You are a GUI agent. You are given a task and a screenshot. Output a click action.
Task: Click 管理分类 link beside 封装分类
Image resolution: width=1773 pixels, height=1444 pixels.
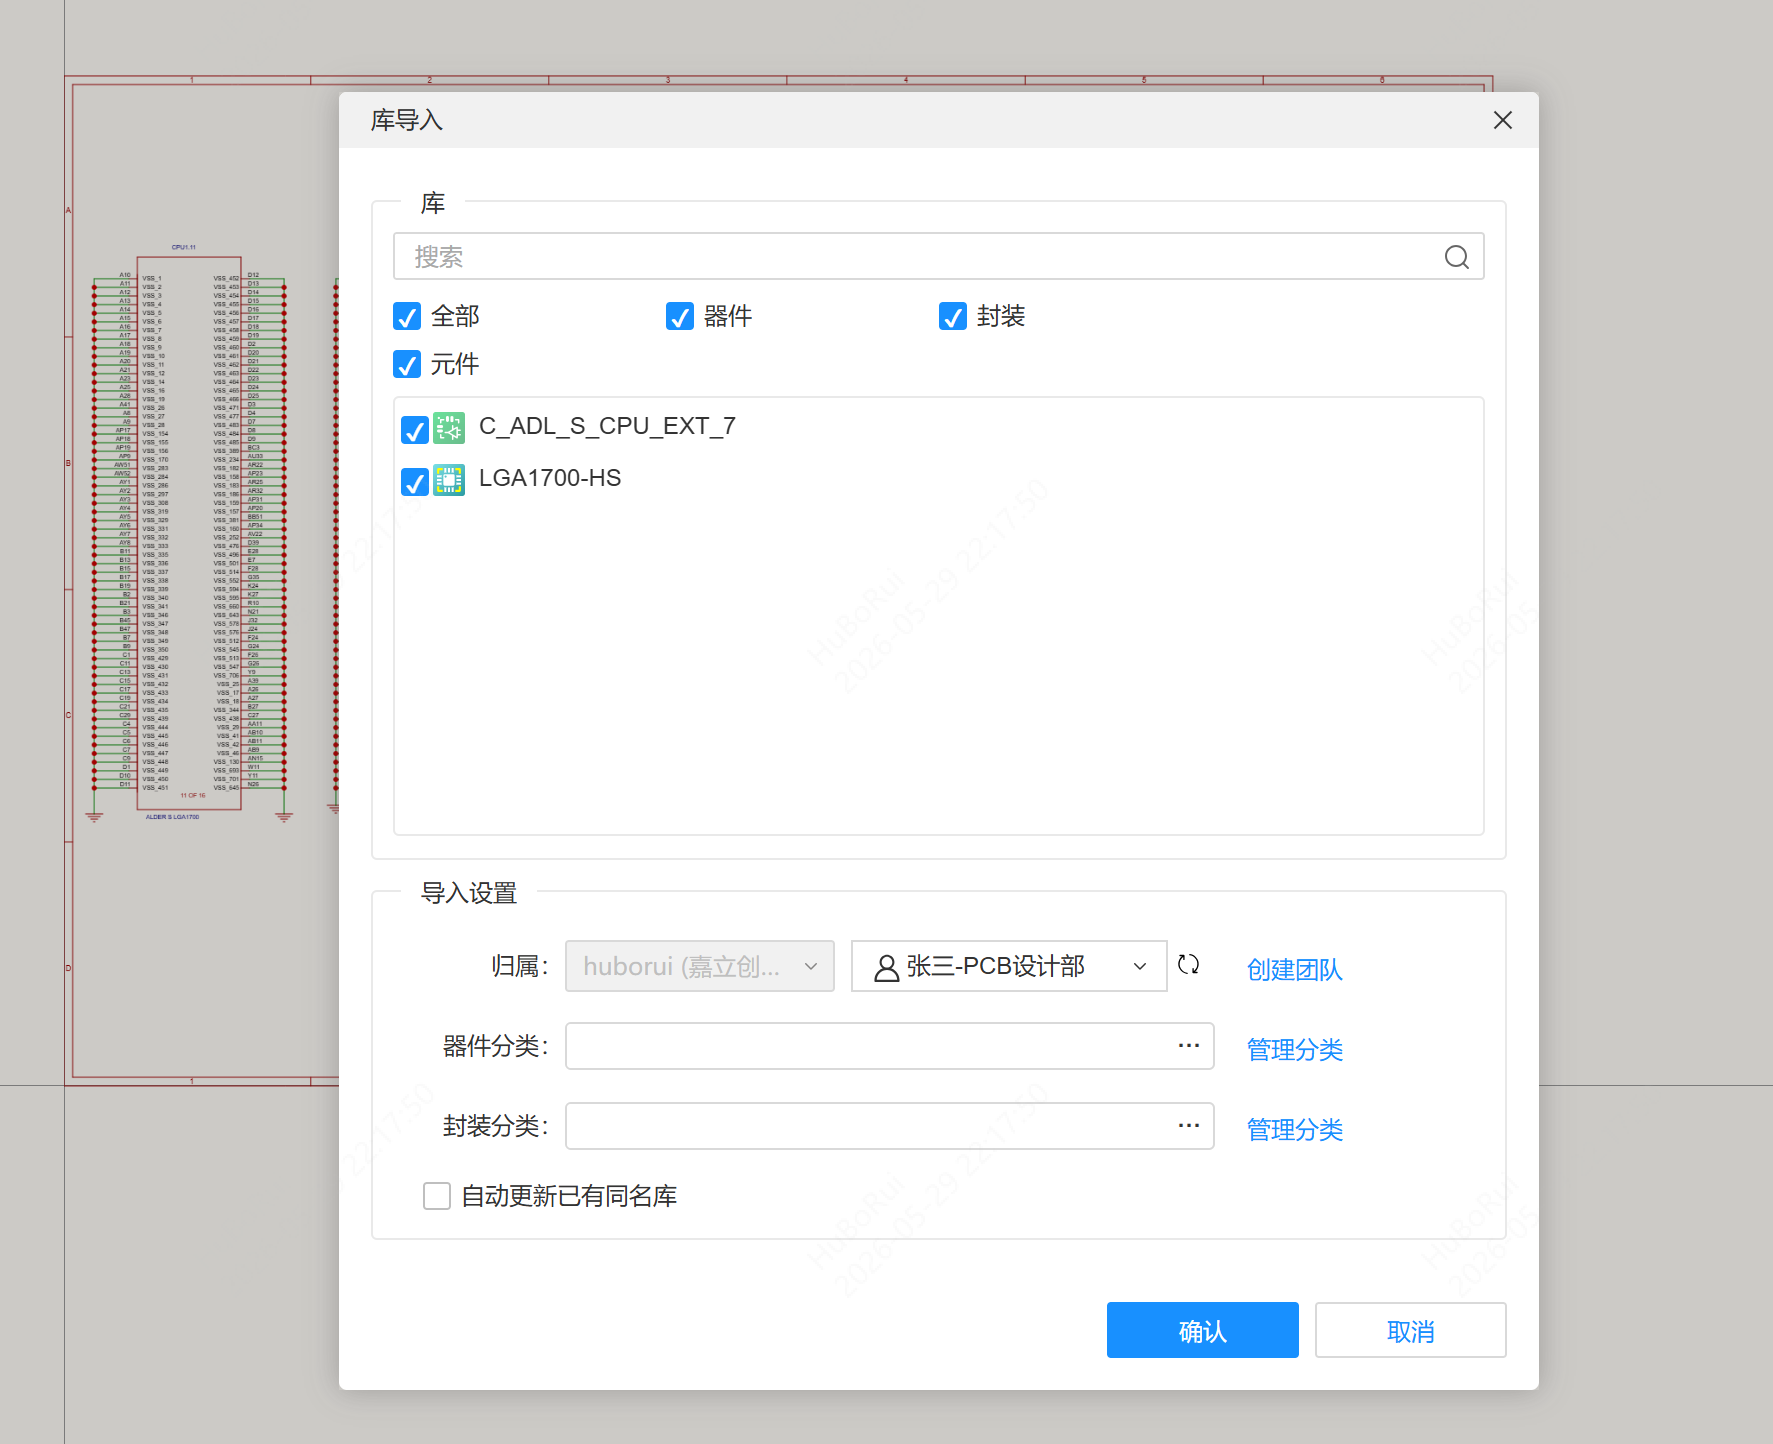coord(1294,1130)
